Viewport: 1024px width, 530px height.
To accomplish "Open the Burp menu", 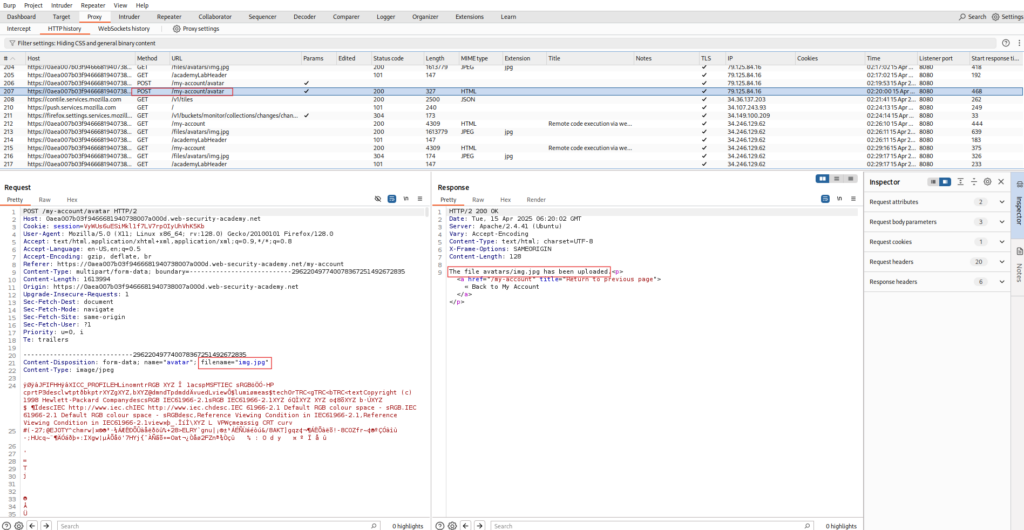I will [x=10, y=5].
